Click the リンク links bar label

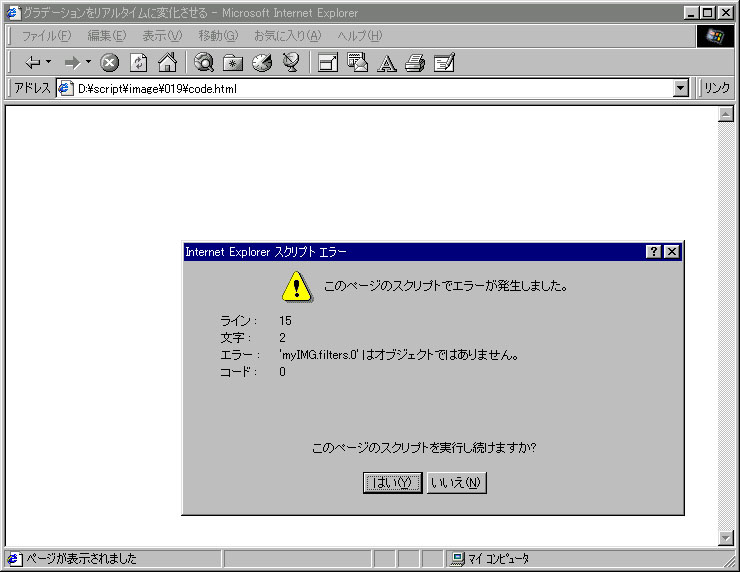click(x=717, y=88)
